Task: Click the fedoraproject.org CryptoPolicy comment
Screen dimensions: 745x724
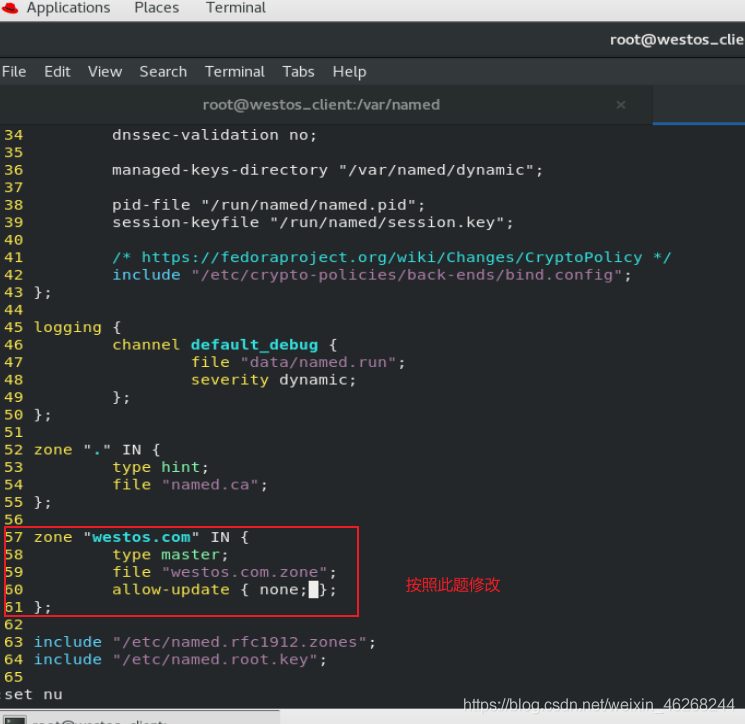Action: (392, 257)
